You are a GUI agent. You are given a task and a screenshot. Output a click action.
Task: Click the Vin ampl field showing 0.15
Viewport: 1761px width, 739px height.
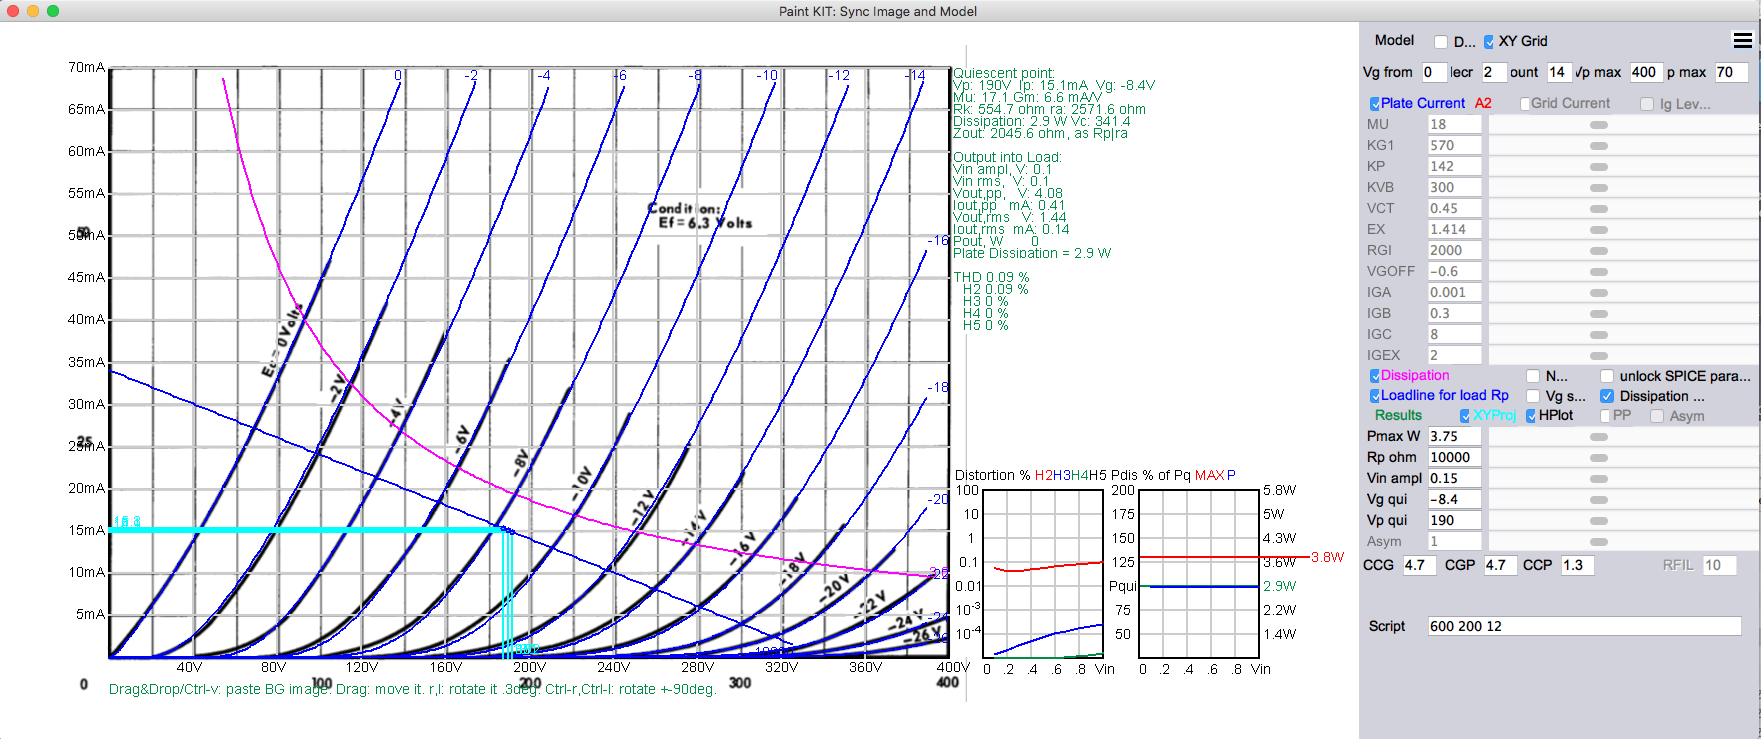pyautogui.click(x=1454, y=479)
